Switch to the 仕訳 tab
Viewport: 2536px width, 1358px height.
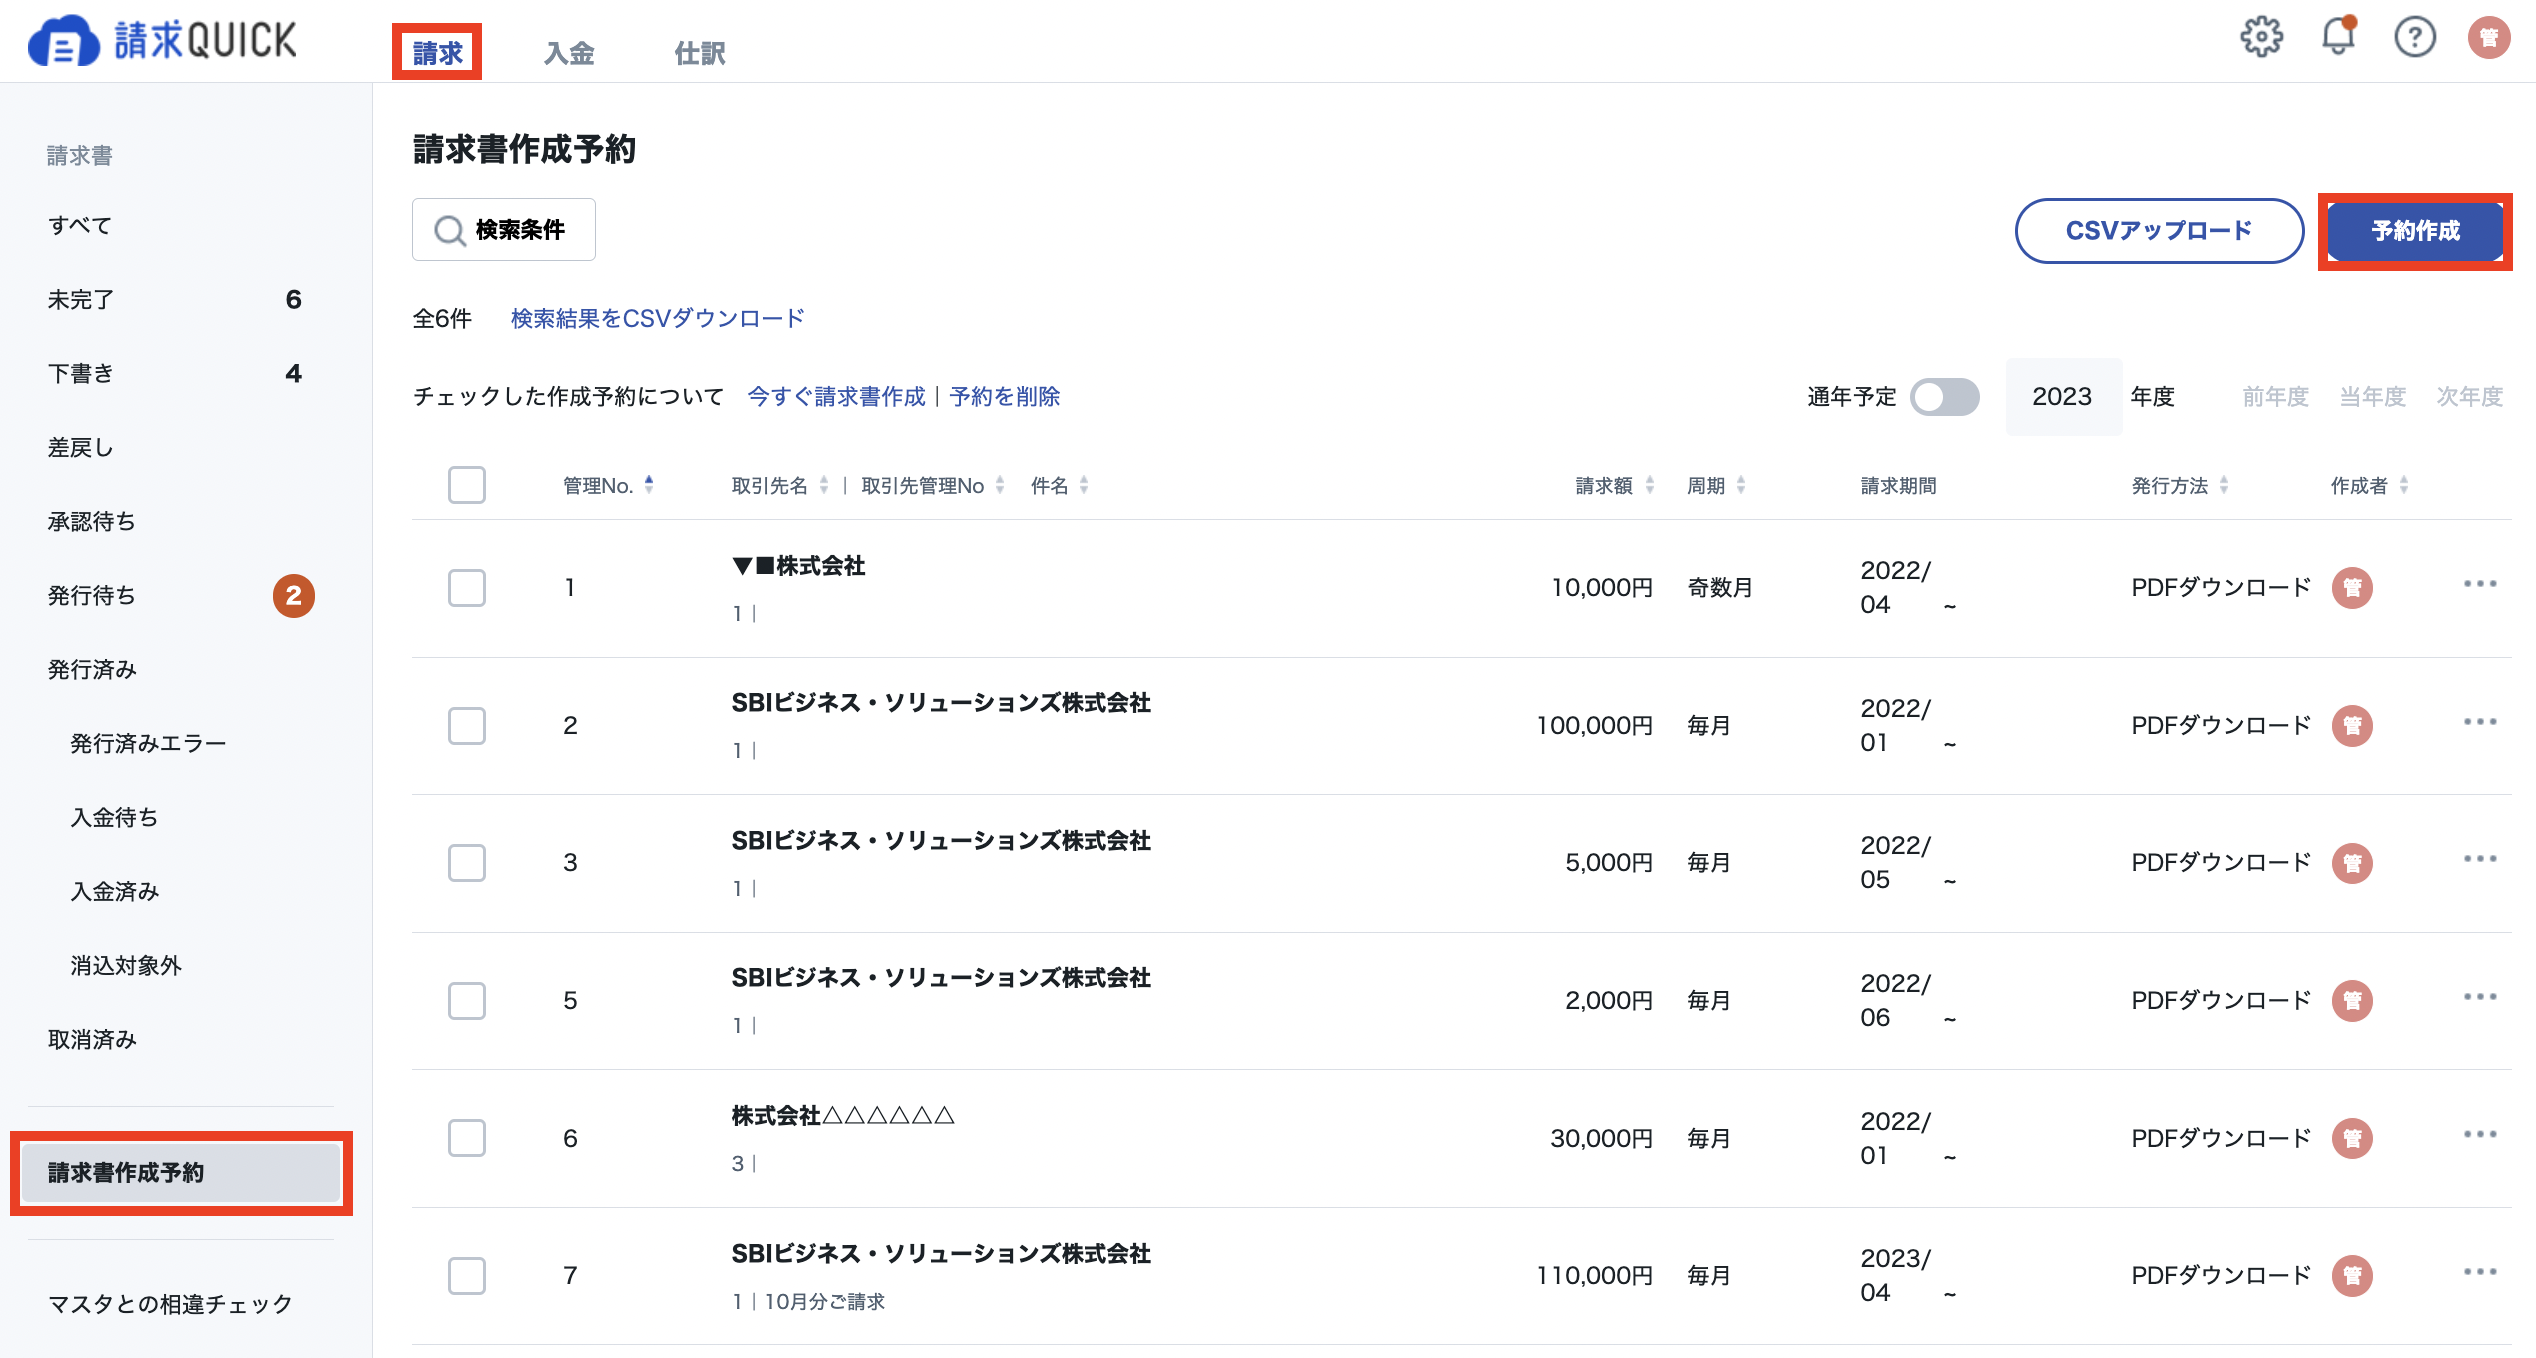pyautogui.click(x=700, y=53)
